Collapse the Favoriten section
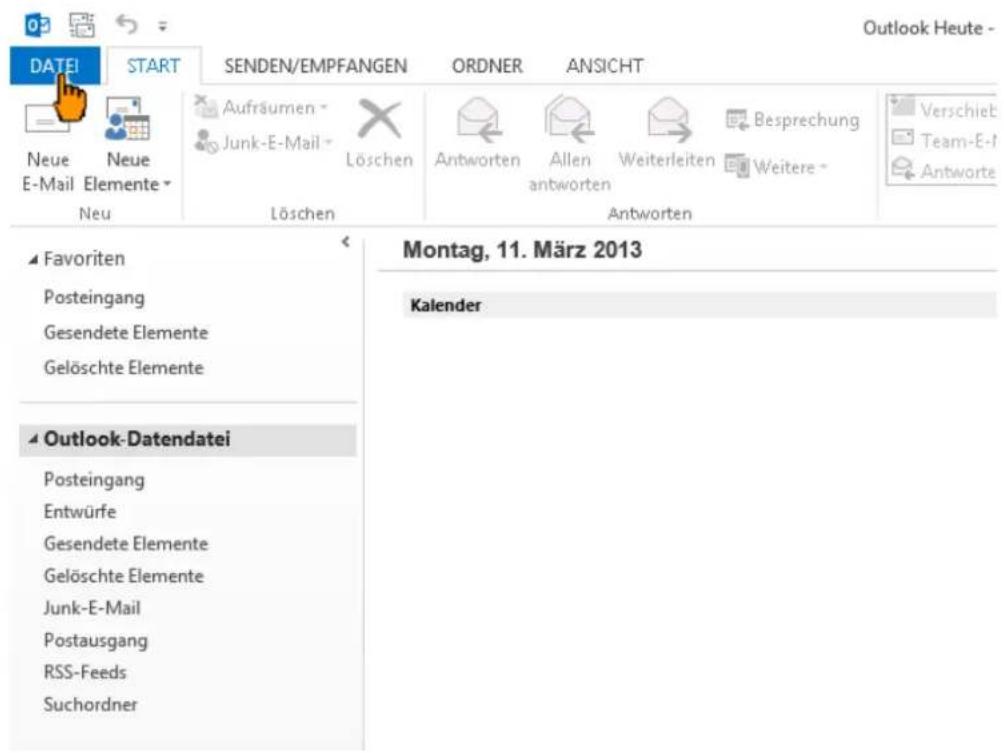Image resolution: width=1004 pixels, height=753 pixels. point(33,259)
